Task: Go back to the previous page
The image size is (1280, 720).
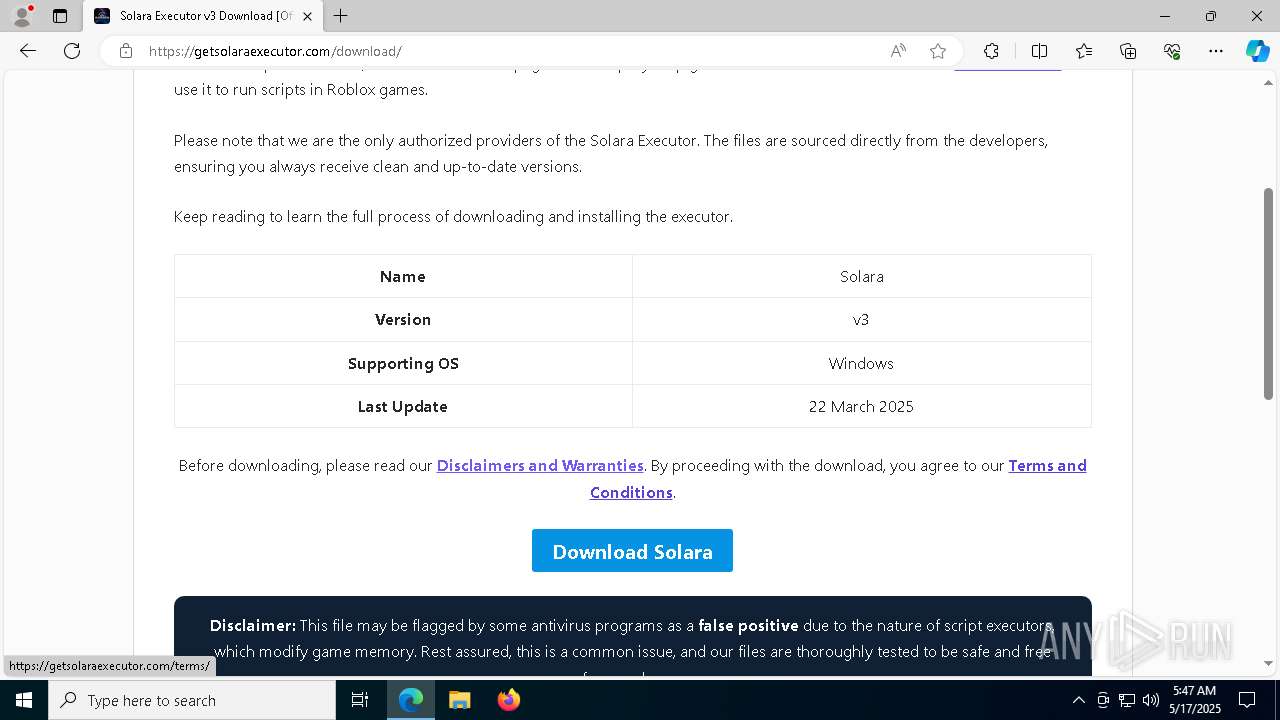Action: pos(28,51)
